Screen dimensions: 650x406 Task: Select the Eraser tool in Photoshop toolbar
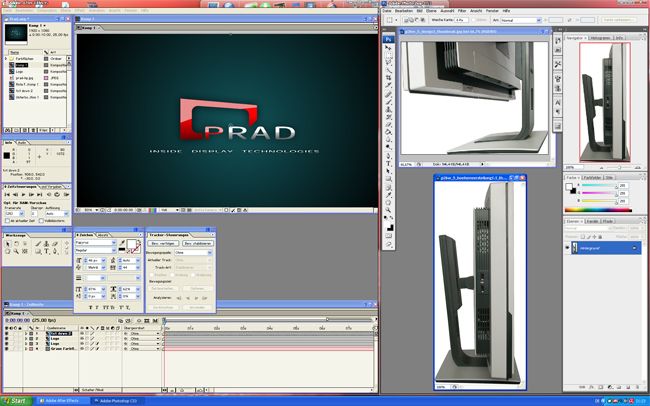(x=388, y=124)
